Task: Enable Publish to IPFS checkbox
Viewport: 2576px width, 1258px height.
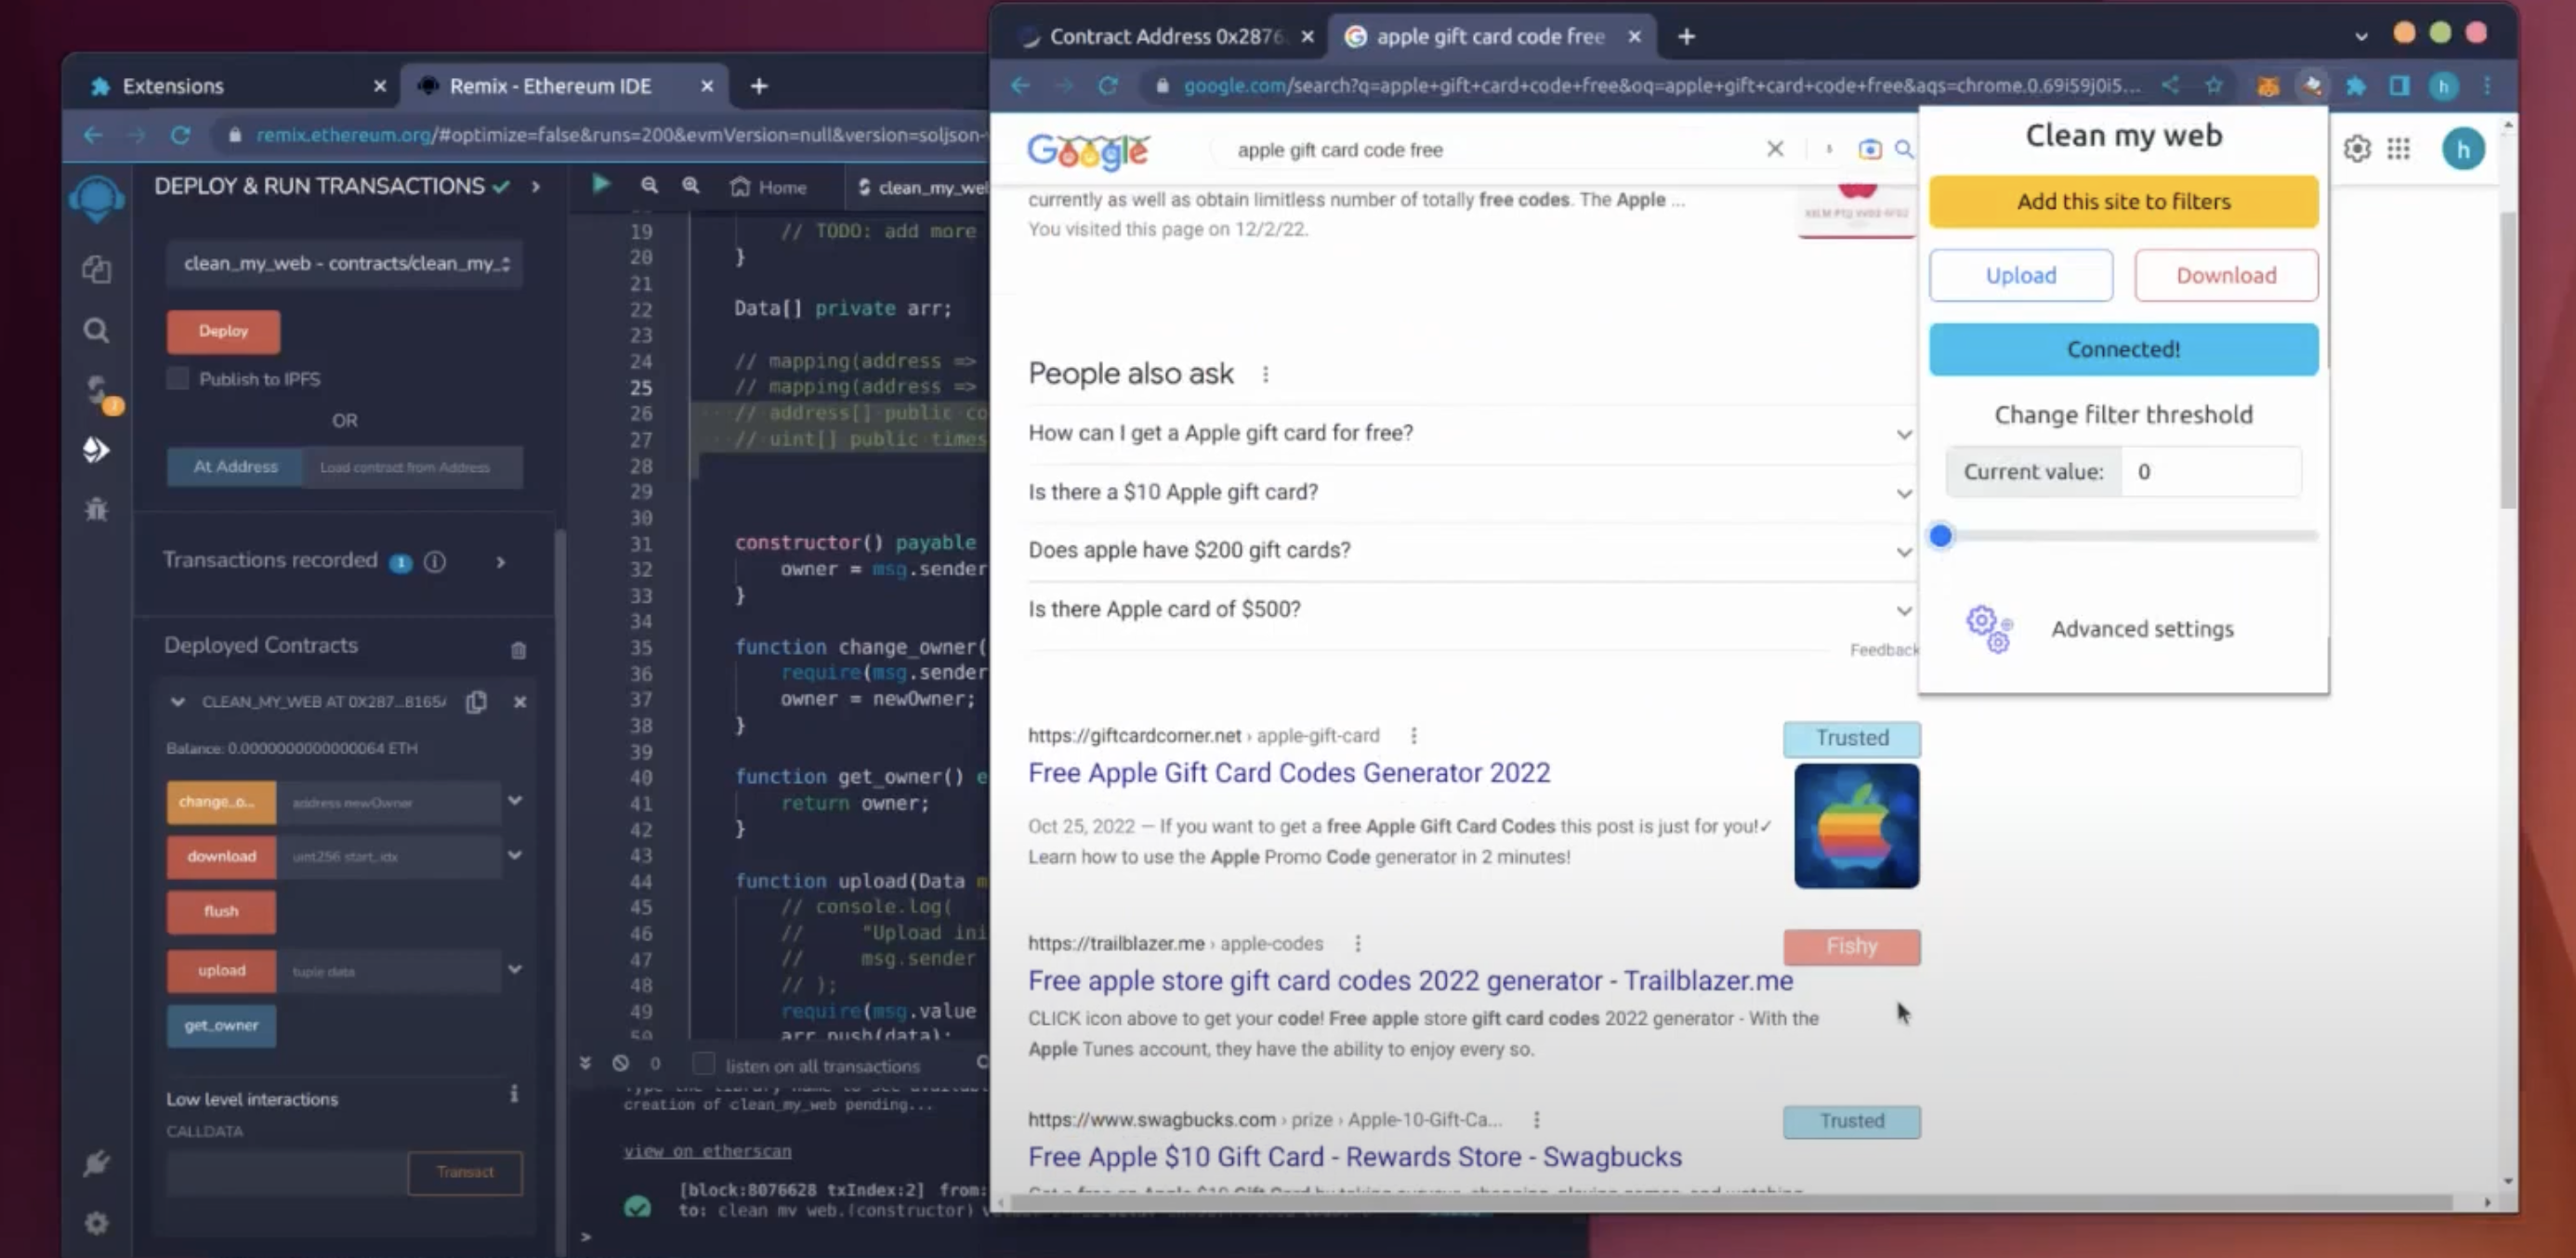Action: coord(178,379)
